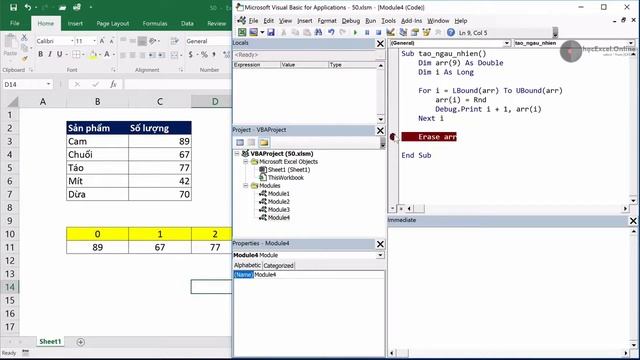Screen dimensions: 640x360
Task: Click the View Code icon in Project panel
Action: pyautogui.click(x=240, y=142)
